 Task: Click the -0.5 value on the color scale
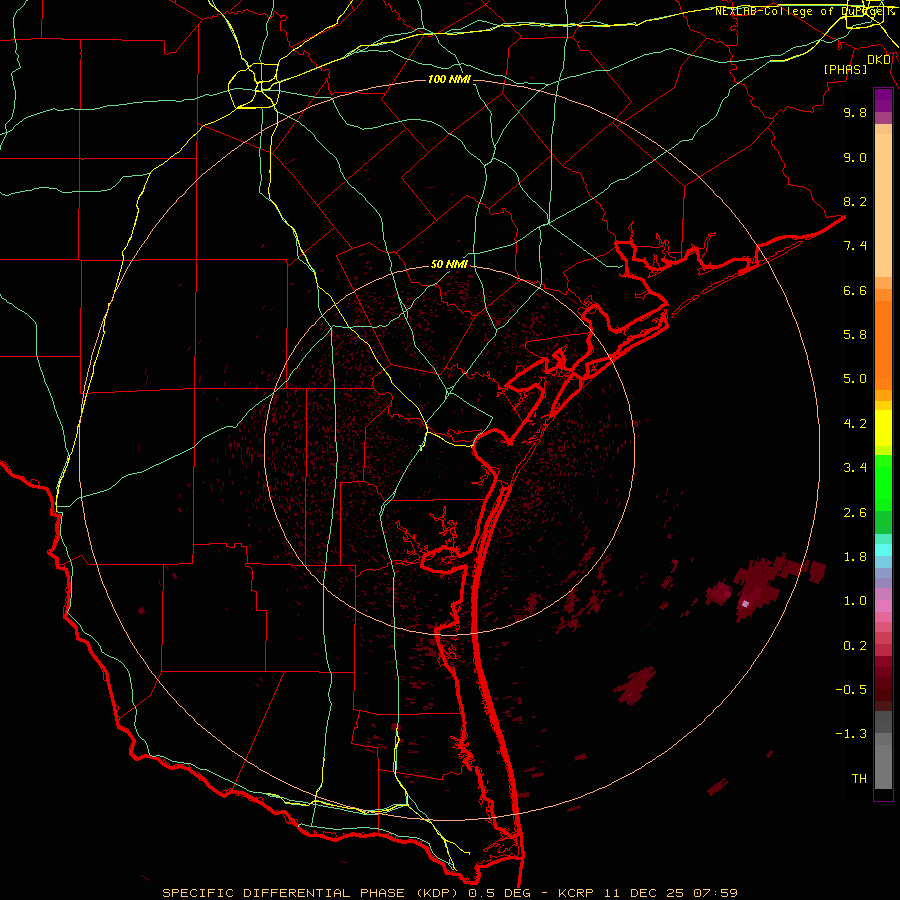851,690
